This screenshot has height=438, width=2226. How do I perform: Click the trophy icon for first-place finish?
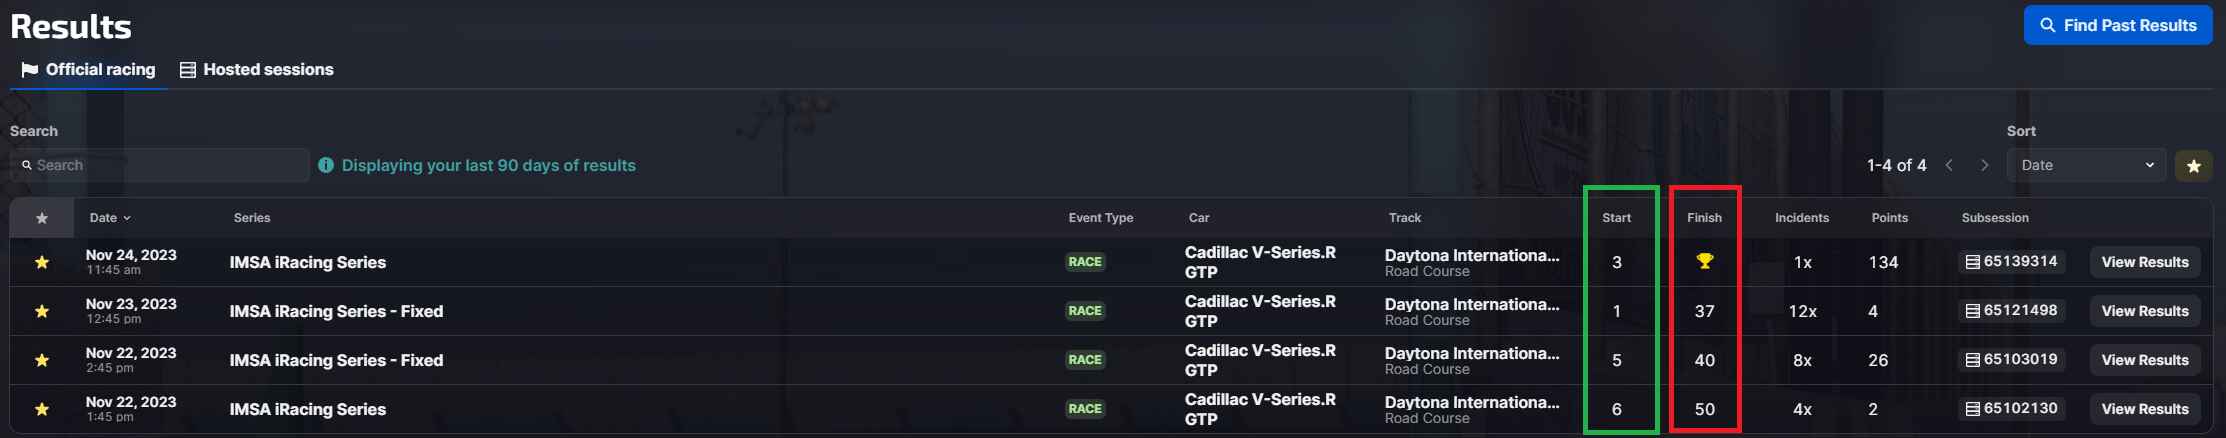[1705, 262]
